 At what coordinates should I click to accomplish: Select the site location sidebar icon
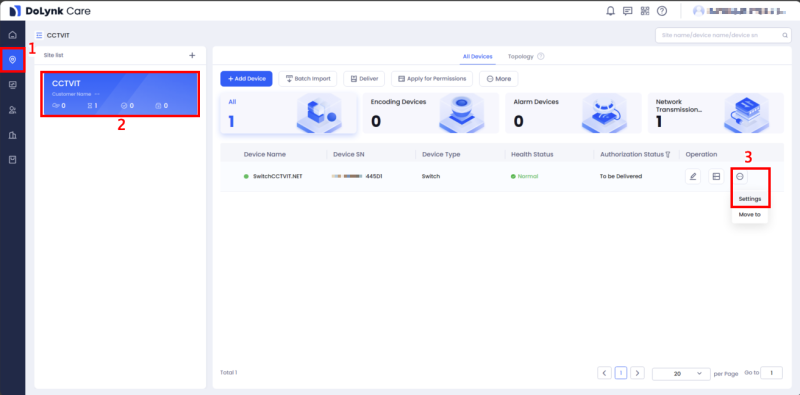click(13, 60)
